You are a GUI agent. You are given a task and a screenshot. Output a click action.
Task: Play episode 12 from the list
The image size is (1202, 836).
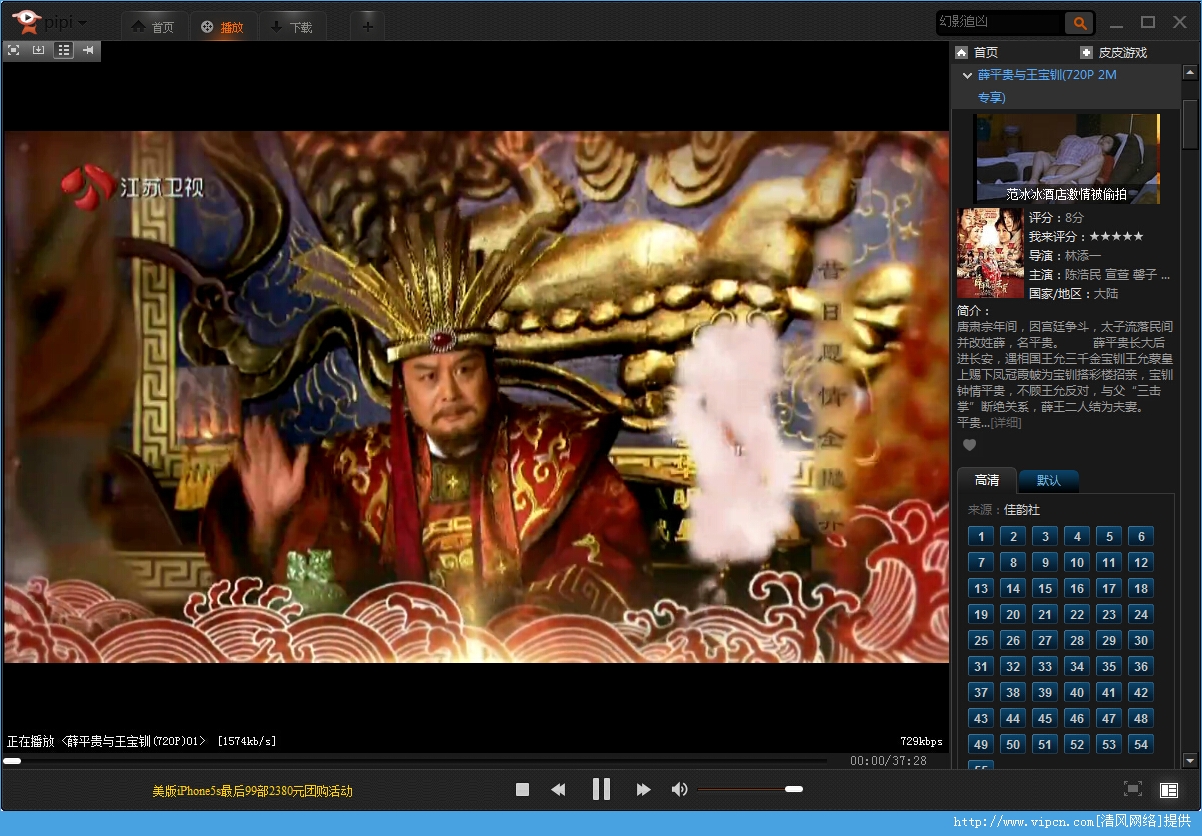tap(1140, 562)
